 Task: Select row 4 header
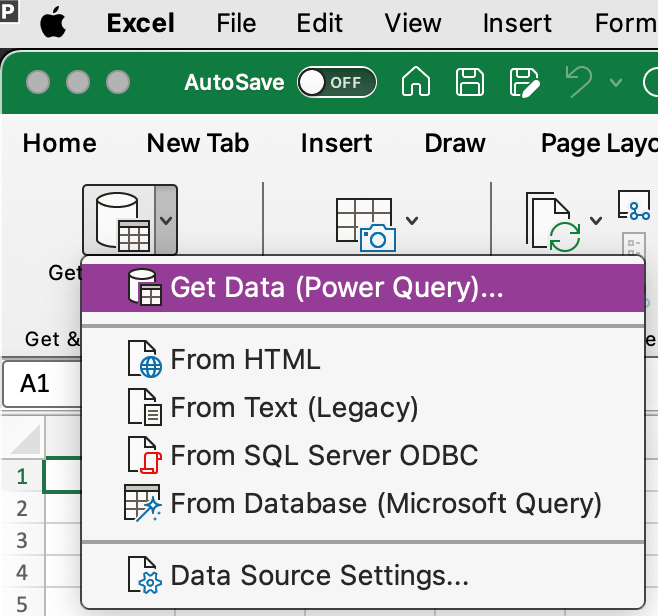[x=22, y=572]
